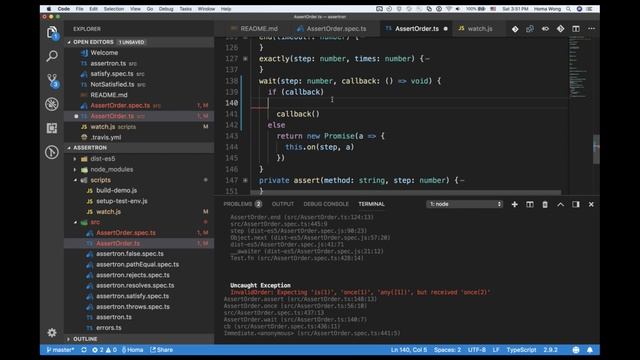Viewport: 640px width, 360px height.
Task: Open the editor More Actions ellipsis
Action: (x=591, y=29)
